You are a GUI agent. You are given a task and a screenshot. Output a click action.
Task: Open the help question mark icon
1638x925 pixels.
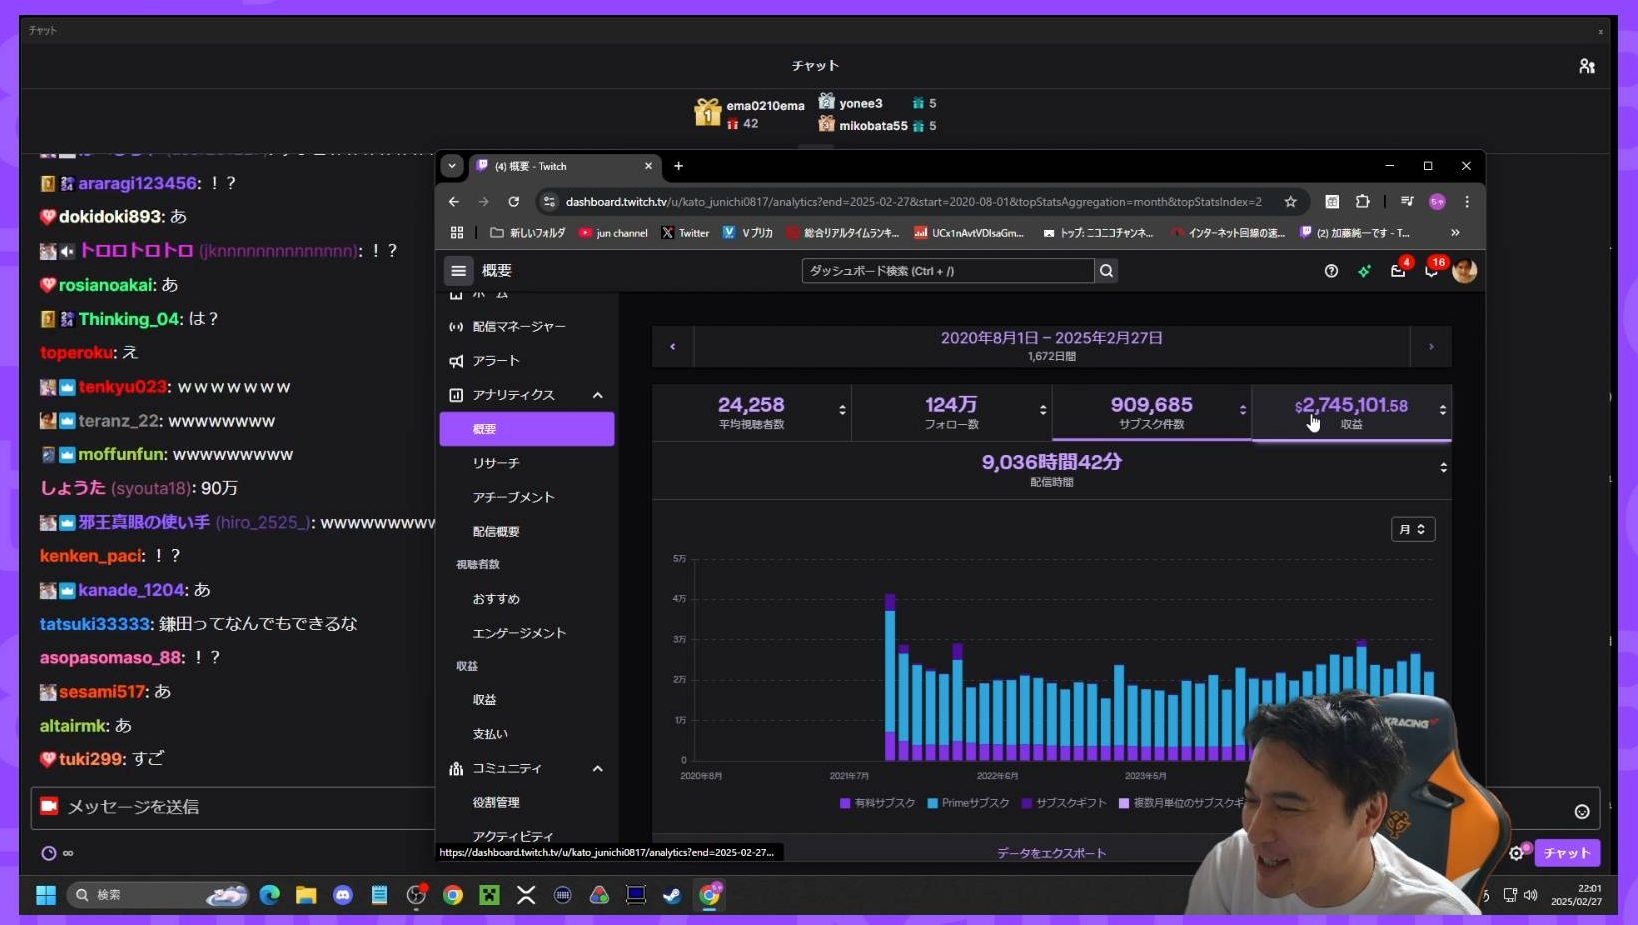click(x=1331, y=271)
